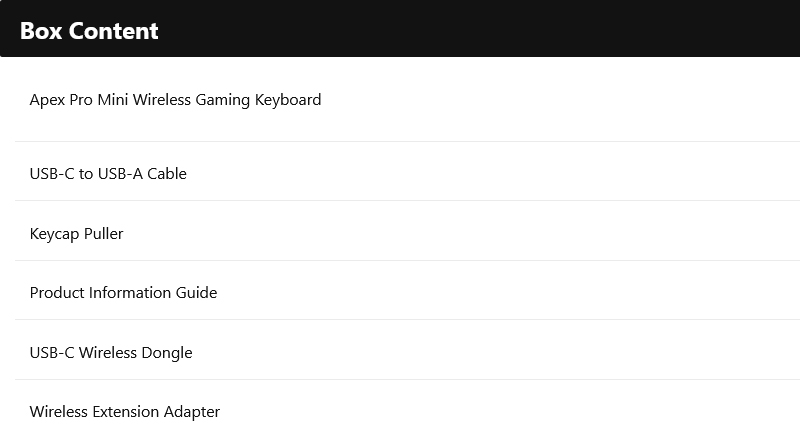800x447 pixels.
Task: Click the word Product in fourth row
Action: pyautogui.click(x=57, y=293)
